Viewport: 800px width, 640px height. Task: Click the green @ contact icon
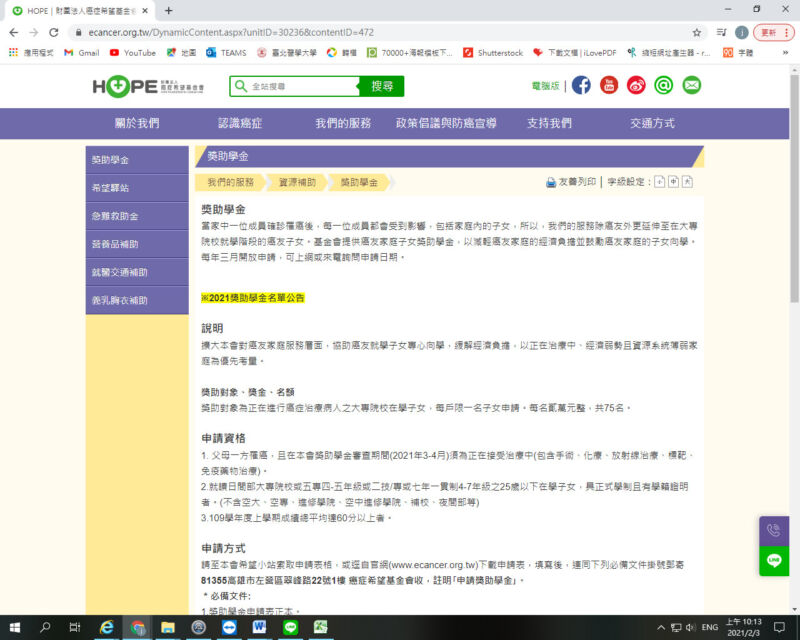[663, 86]
